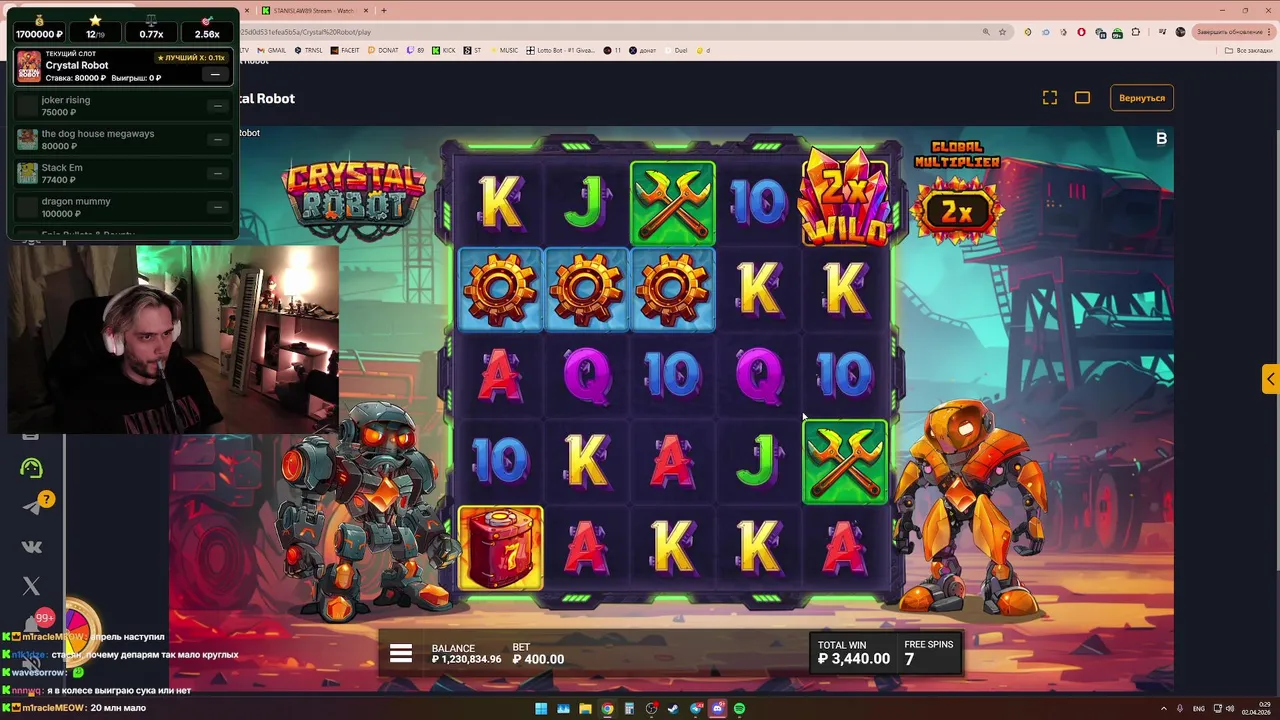Click minus button on dog house megaways row
Image resolution: width=1280 pixels, height=720 pixels.
pos(217,140)
